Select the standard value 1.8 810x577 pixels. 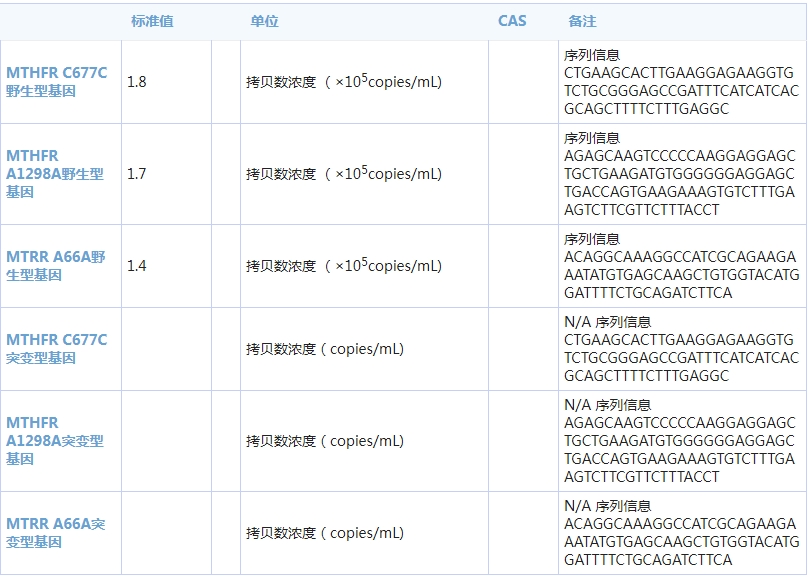click(137, 82)
